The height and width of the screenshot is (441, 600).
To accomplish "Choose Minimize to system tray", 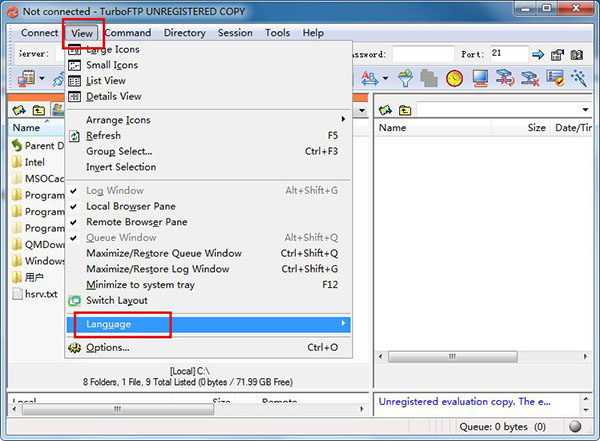I will click(x=209, y=284).
